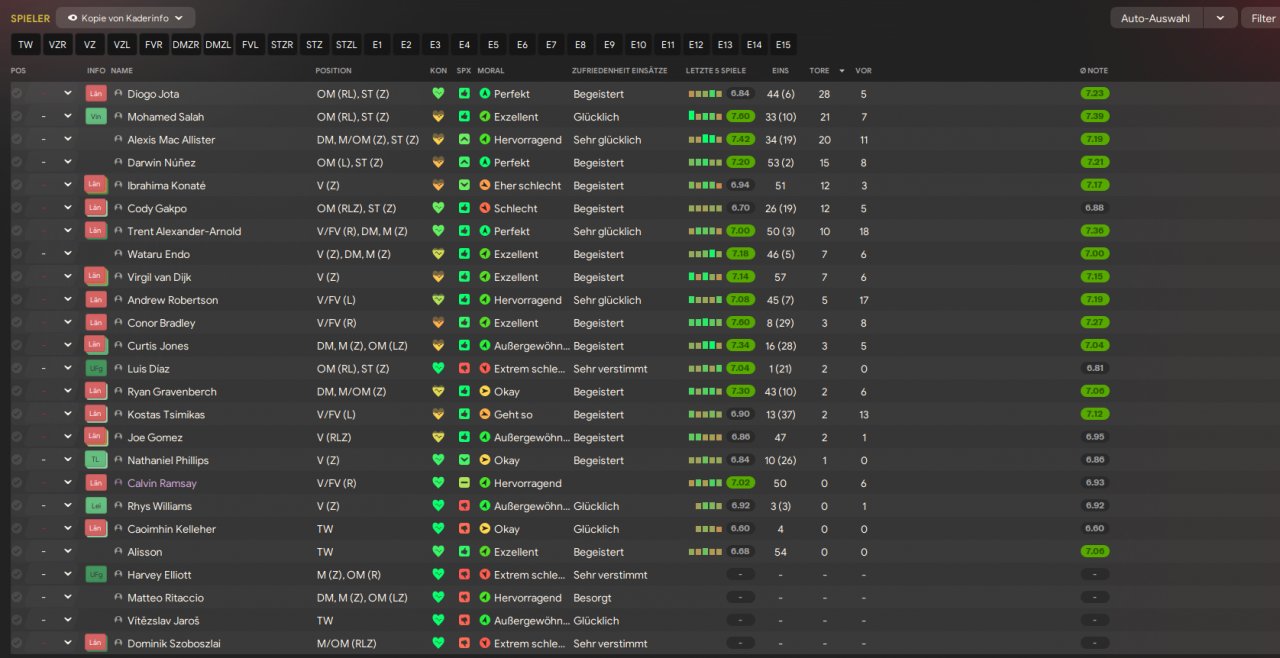This screenshot has height=658, width=1280.
Task: Toggle selection circle for Mohamed Salah
Action: (x=16, y=116)
